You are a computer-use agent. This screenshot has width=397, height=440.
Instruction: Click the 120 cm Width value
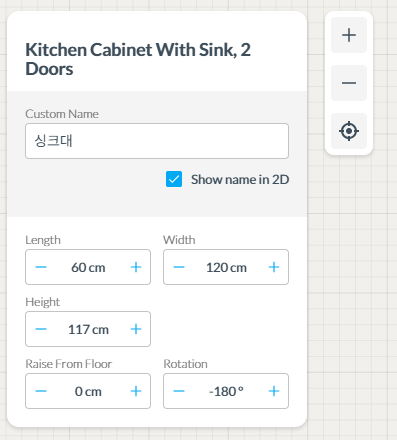(x=226, y=267)
